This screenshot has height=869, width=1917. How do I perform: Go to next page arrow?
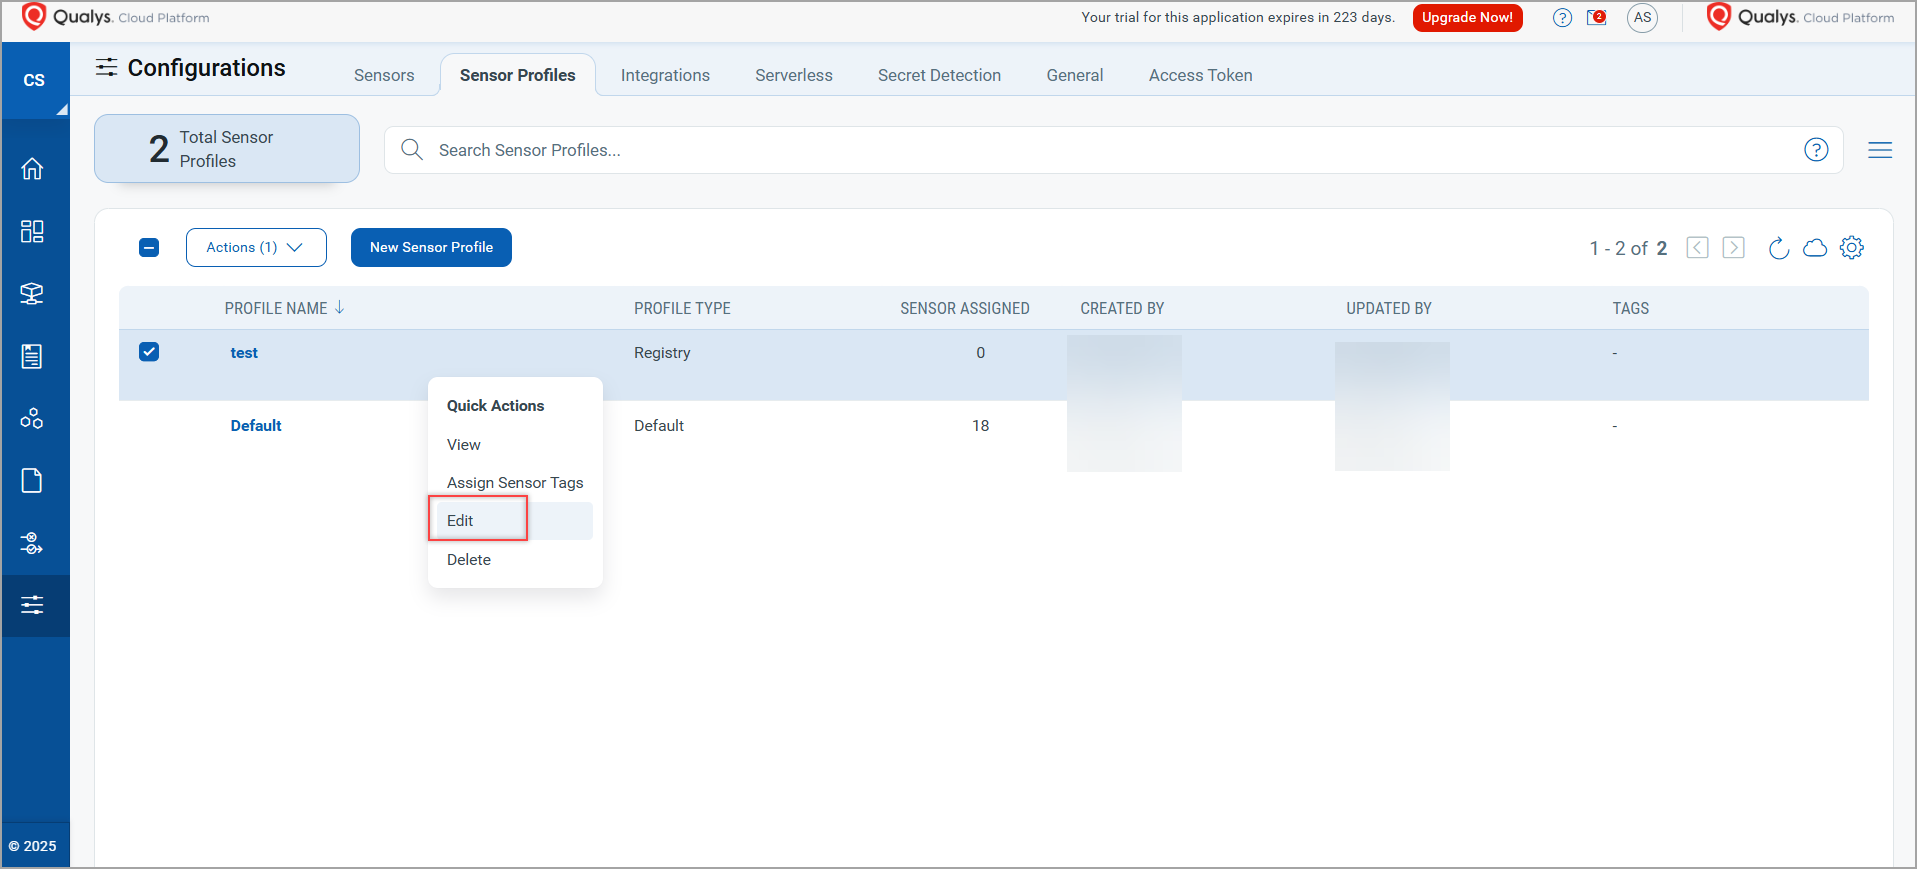click(1733, 248)
